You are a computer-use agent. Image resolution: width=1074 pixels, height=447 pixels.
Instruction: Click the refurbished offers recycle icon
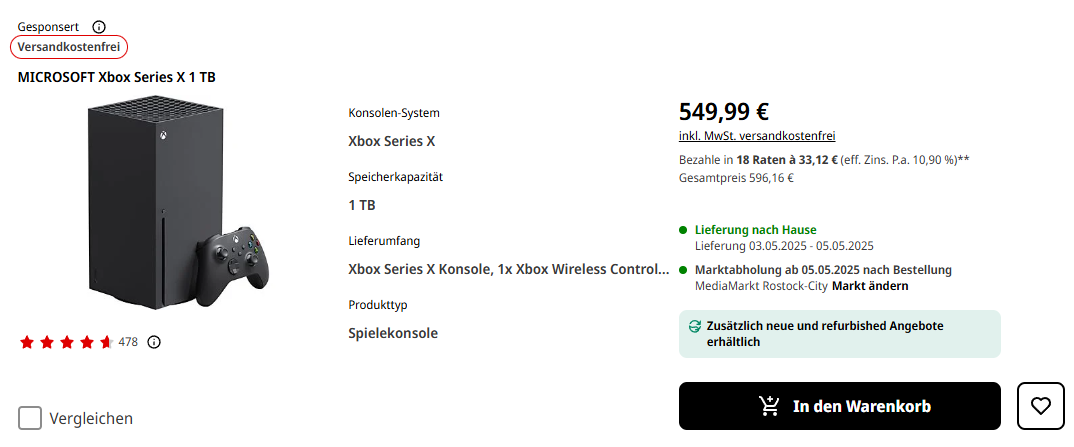point(695,326)
